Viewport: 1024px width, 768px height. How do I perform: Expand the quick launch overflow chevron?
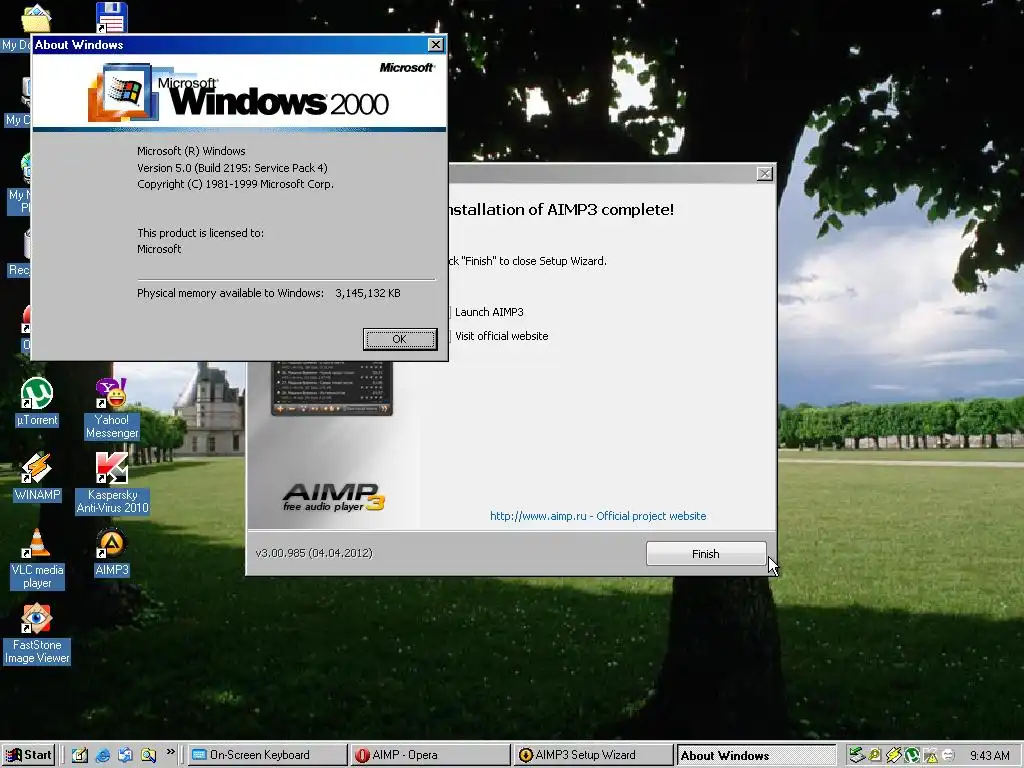[x=170, y=752]
